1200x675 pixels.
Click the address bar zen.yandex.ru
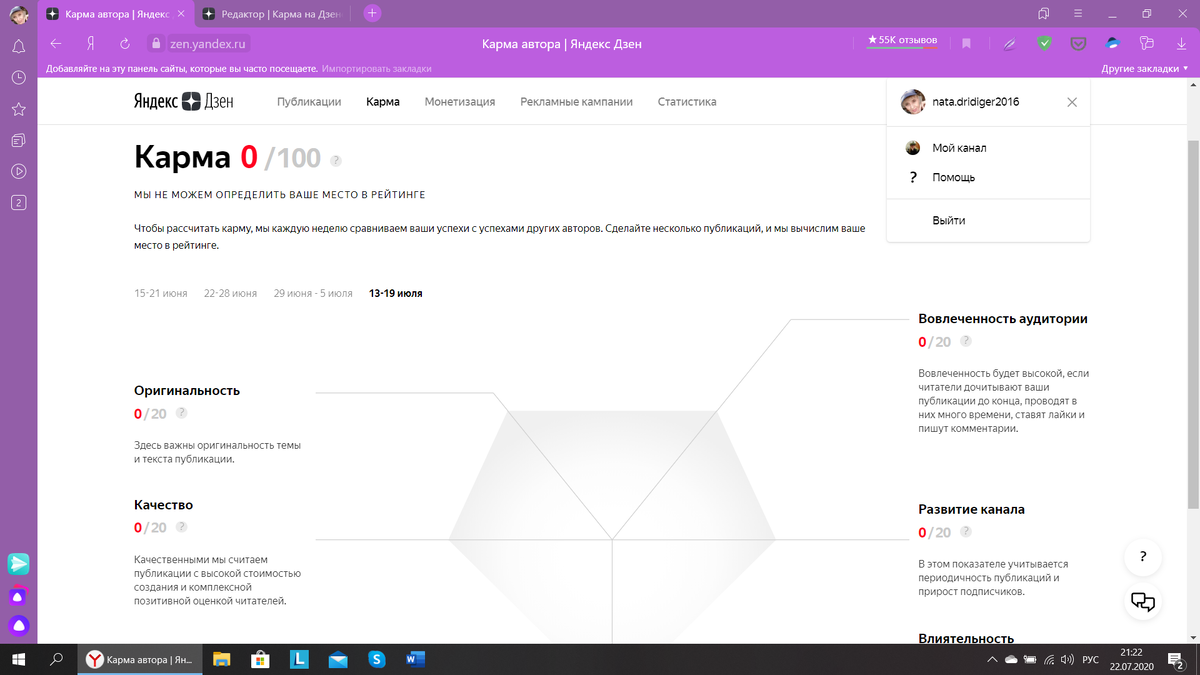[x=208, y=44]
